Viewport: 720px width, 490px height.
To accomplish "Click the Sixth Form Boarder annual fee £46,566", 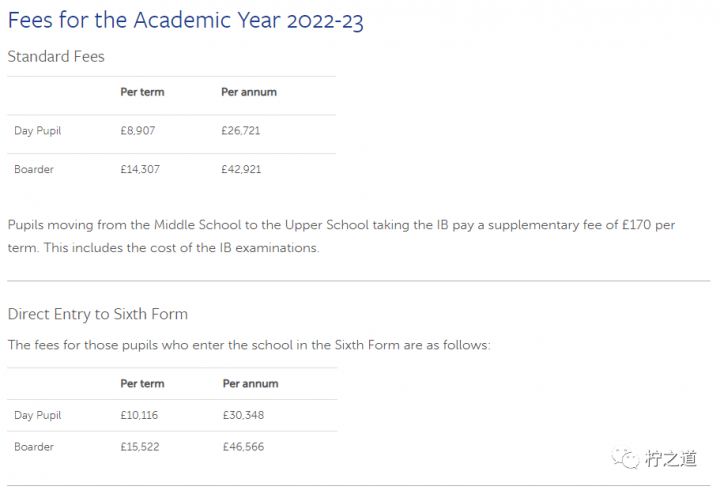I will [x=243, y=447].
